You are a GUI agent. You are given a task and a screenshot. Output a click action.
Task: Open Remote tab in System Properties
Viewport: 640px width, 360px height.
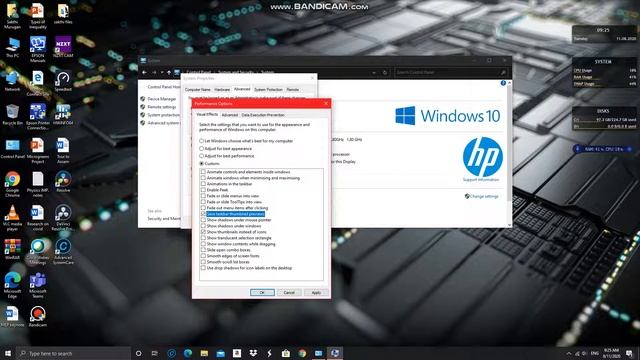(x=293, y=89)
